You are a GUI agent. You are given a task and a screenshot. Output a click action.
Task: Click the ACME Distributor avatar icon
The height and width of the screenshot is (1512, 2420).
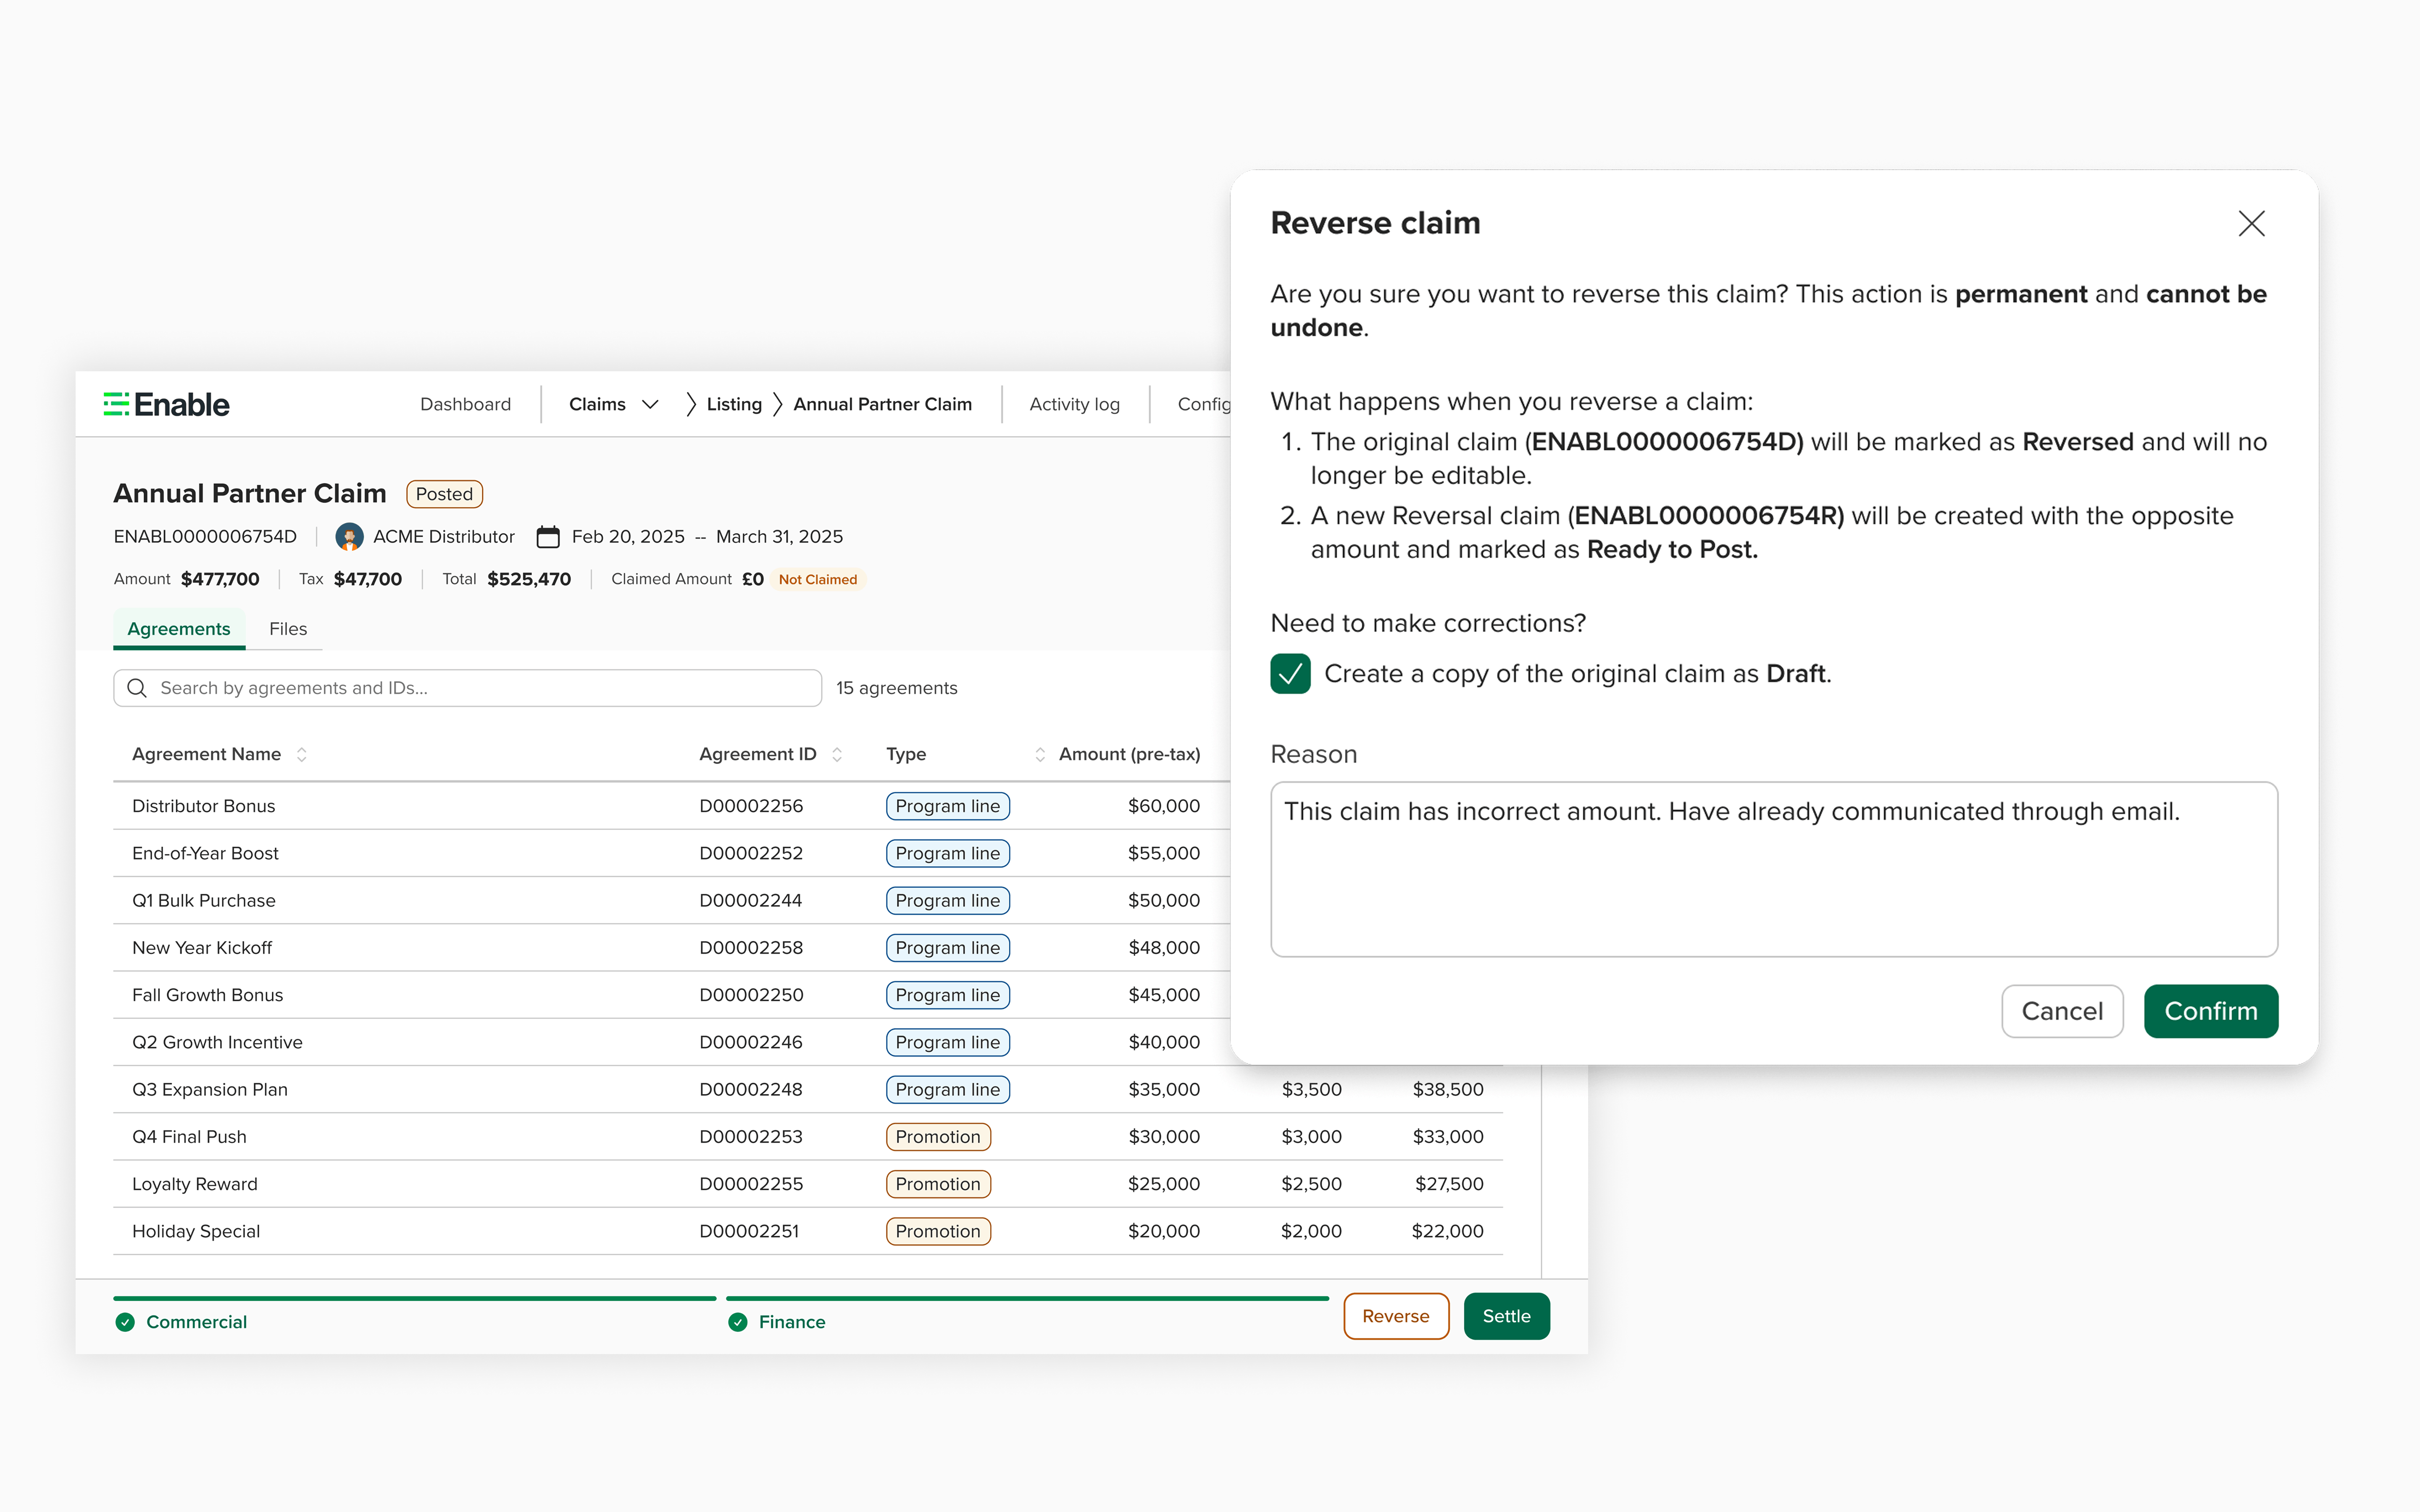click(x=349, y=537)
